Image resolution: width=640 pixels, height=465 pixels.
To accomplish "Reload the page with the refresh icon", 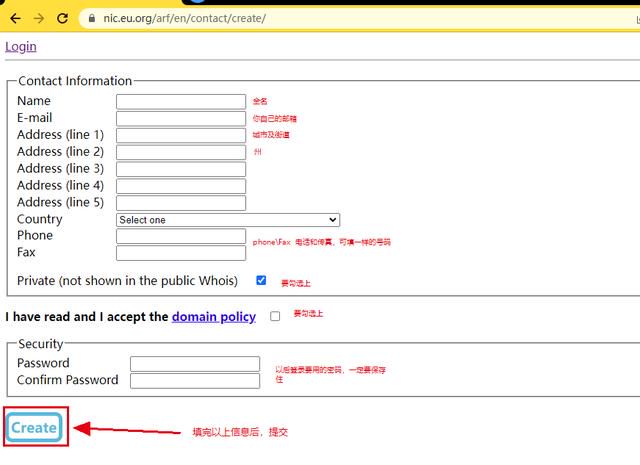I will coord(62,18).
